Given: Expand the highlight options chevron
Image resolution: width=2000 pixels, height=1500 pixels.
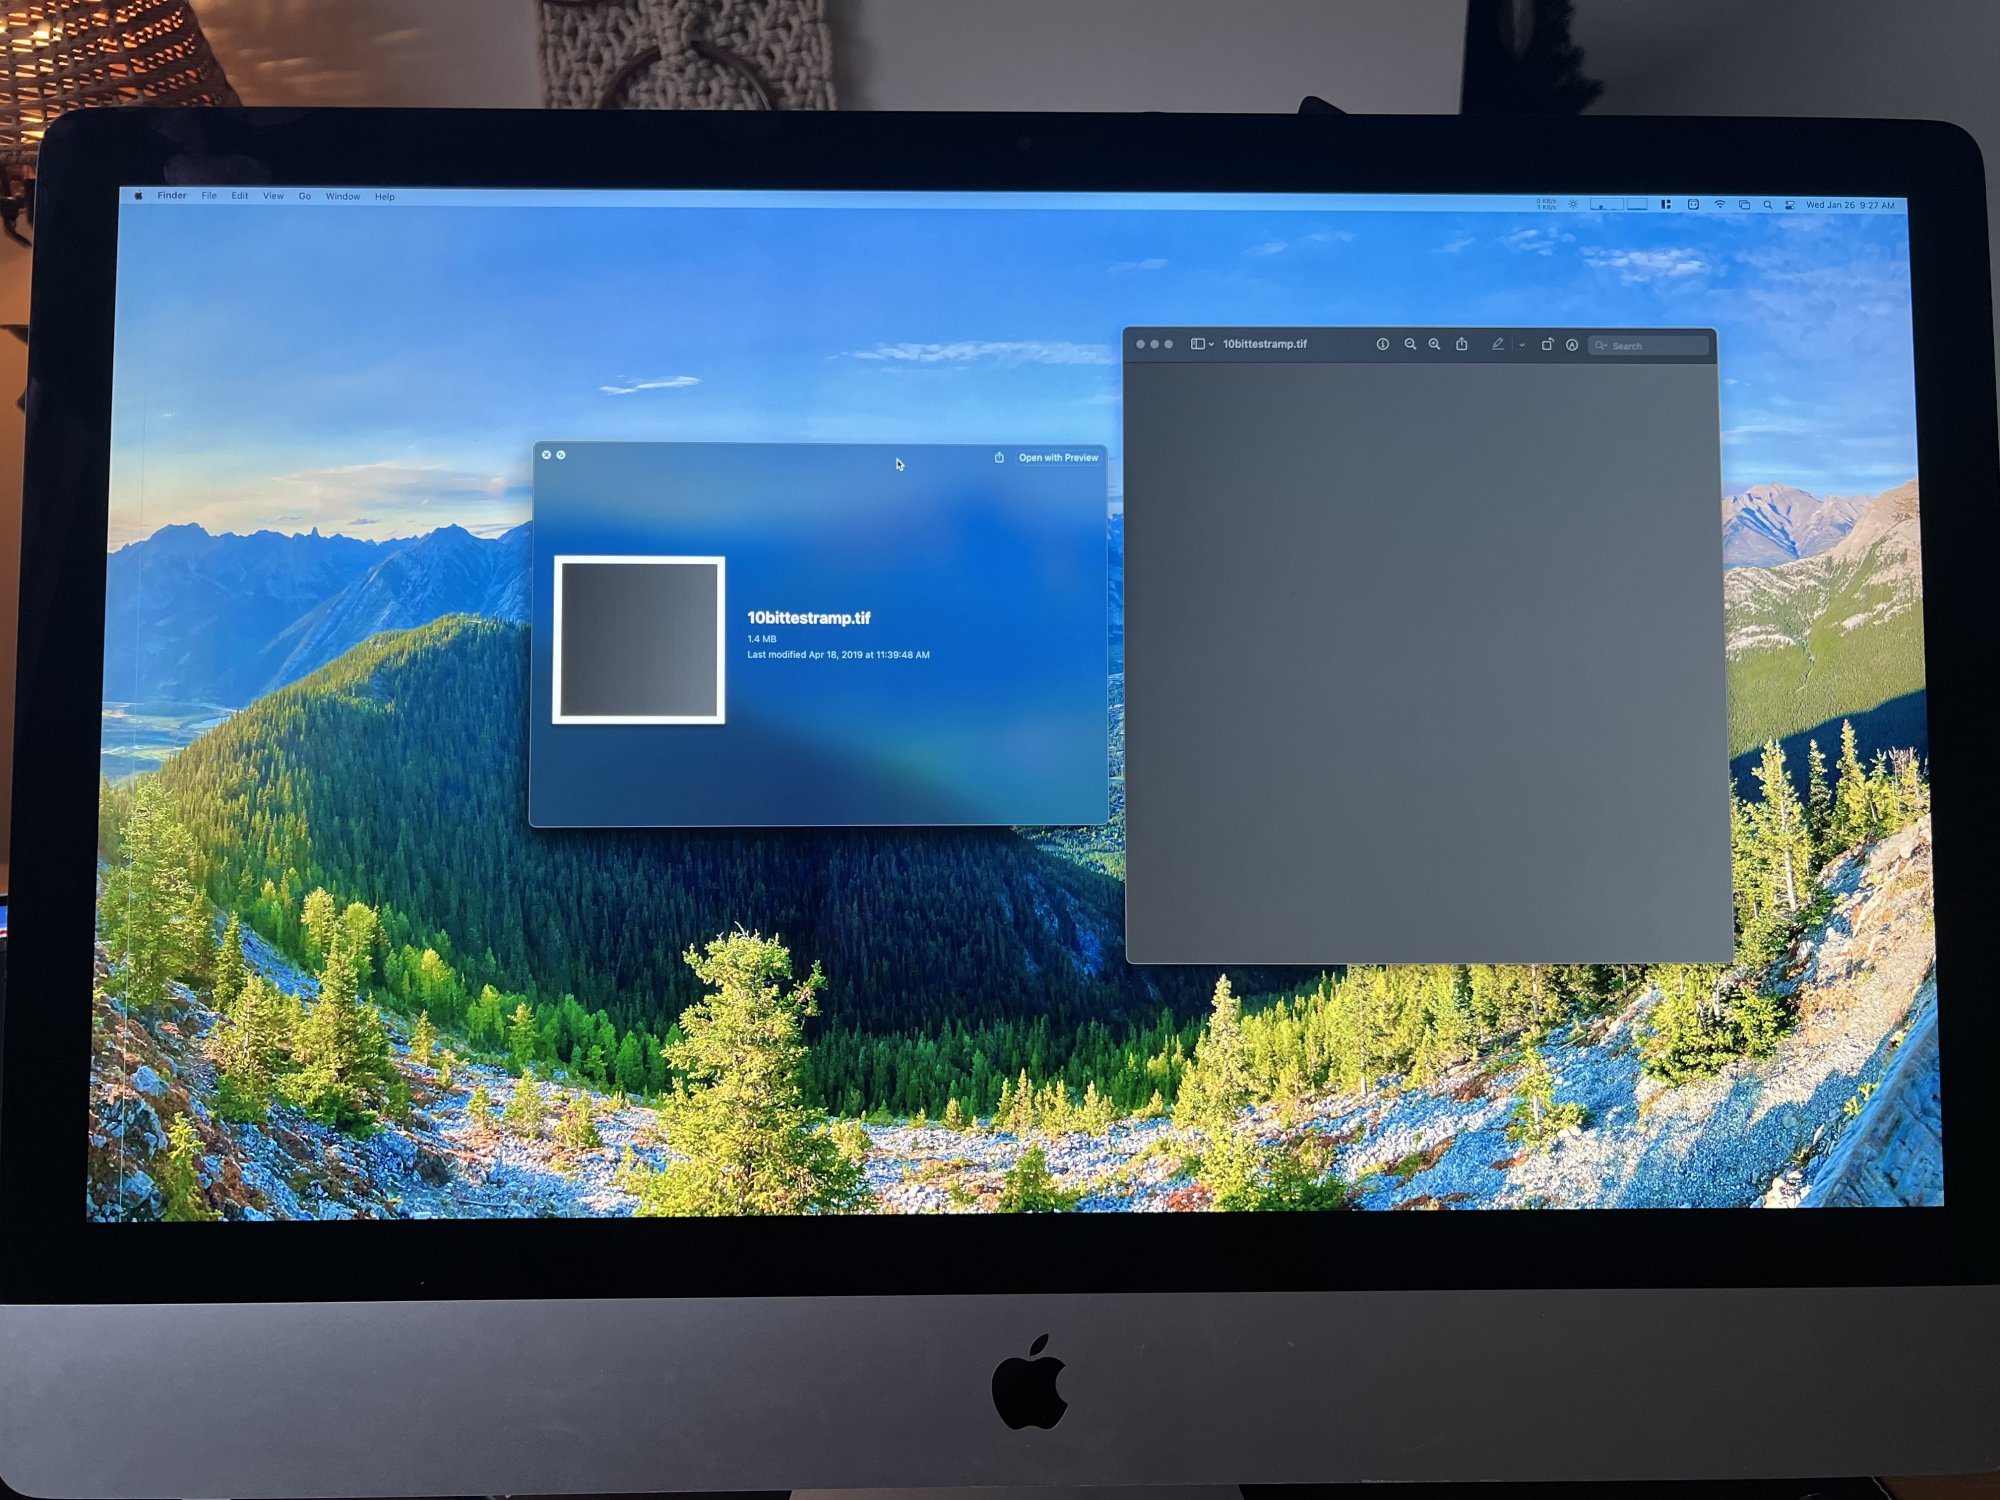Looking at the screenshot, I should tap(1522, 345).
